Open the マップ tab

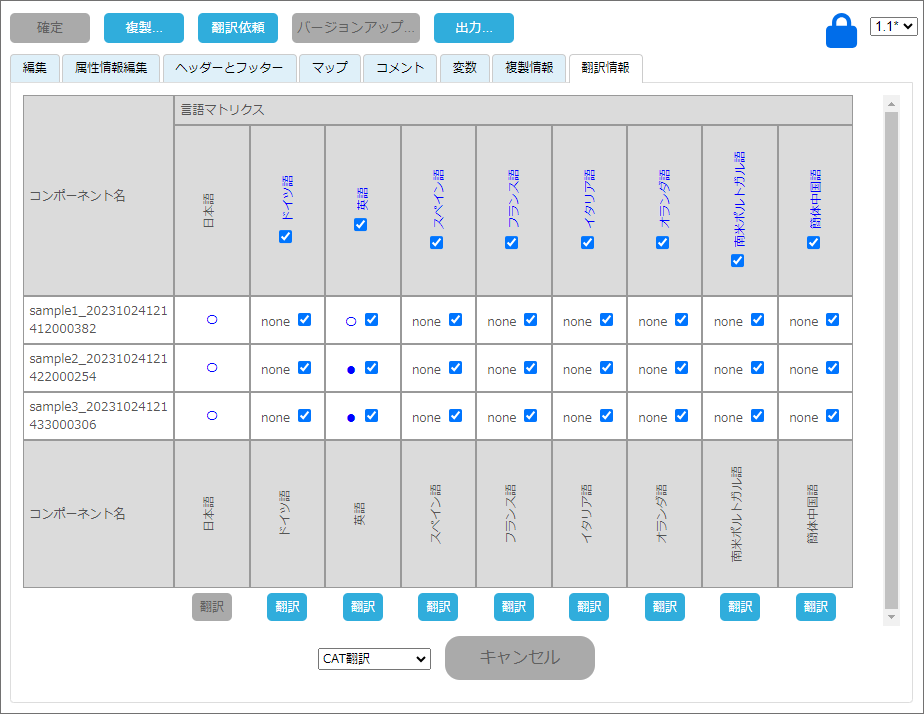point(329,68)
